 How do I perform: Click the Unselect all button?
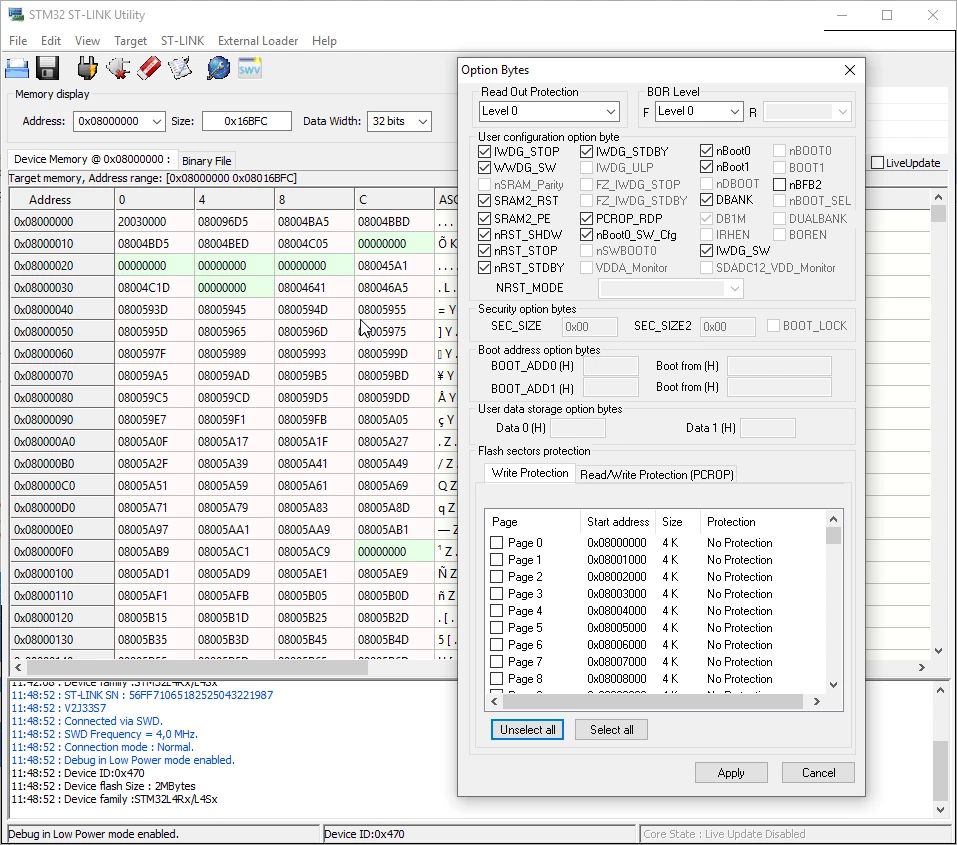click(527, 730)
